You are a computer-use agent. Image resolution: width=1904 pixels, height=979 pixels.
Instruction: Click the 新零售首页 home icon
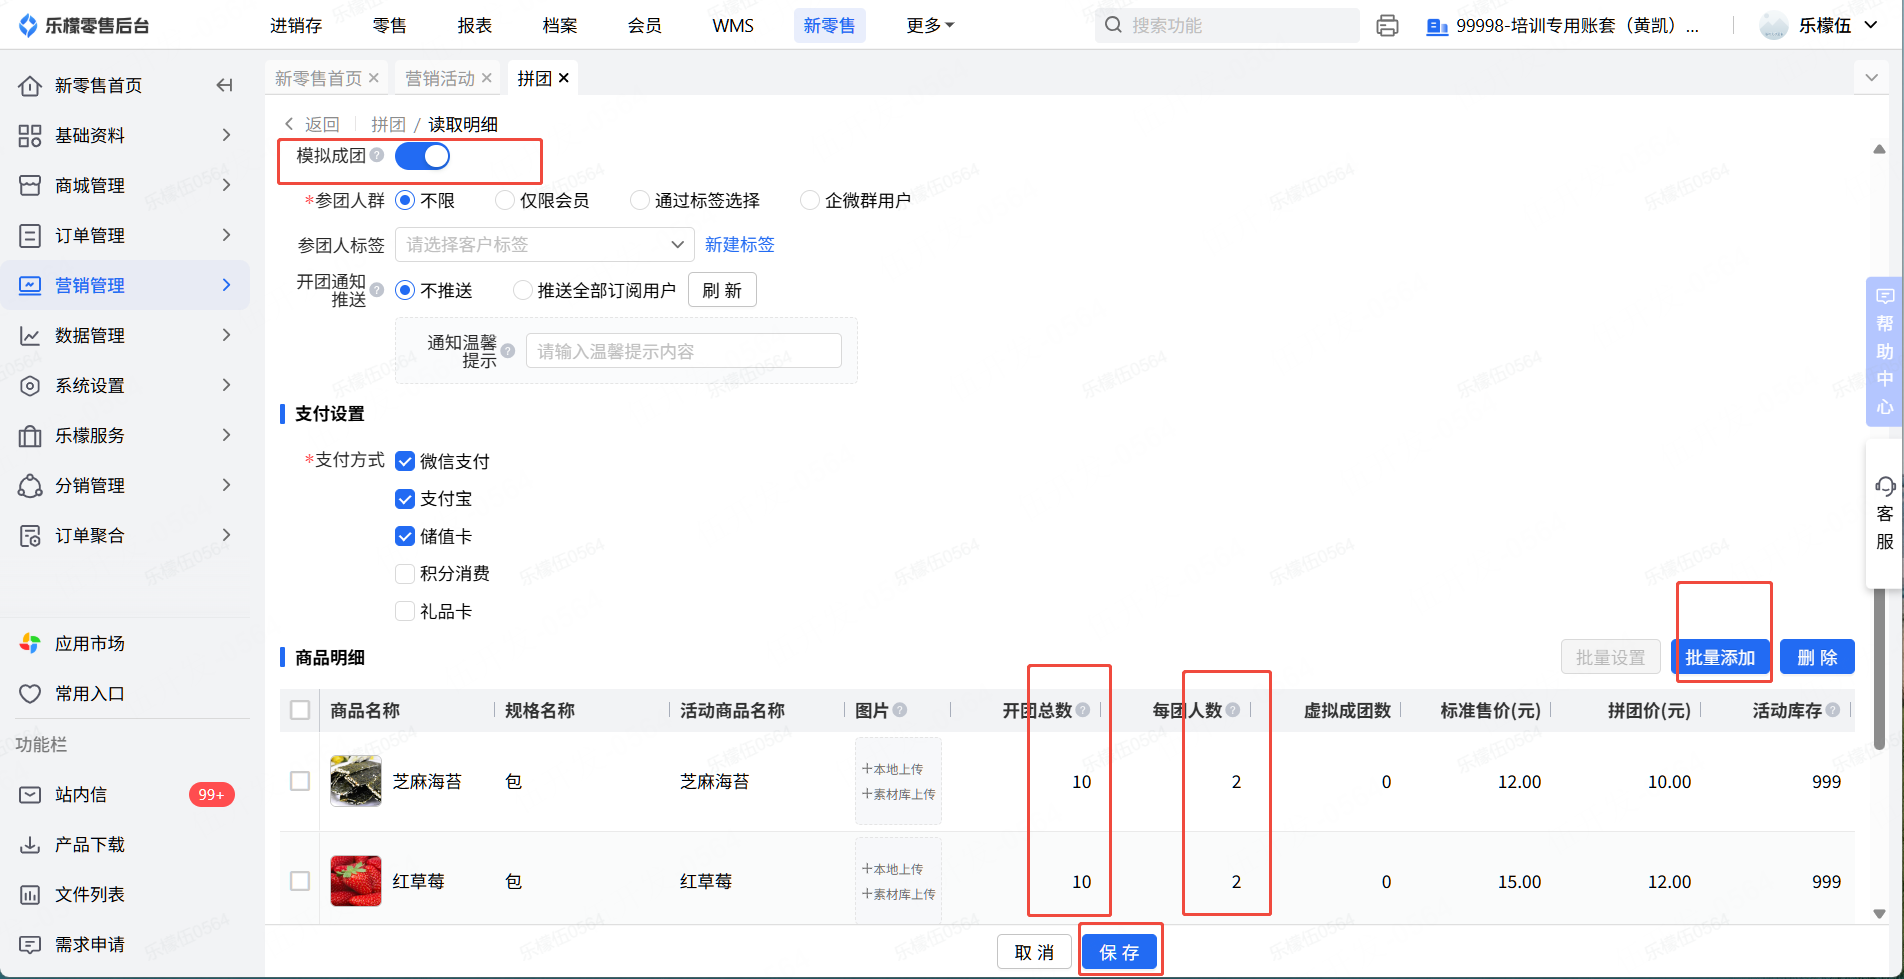[x=30, y=86]
